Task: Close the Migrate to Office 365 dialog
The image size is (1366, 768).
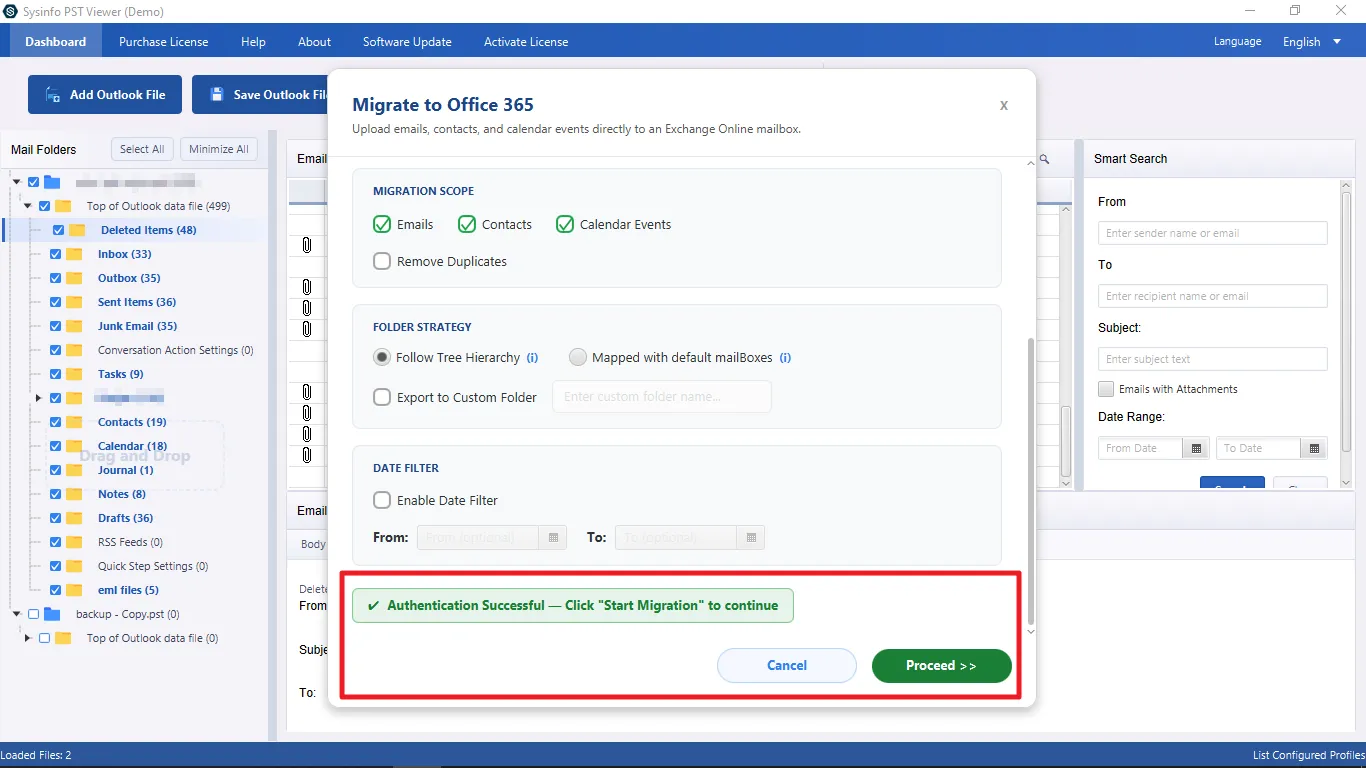Action: click(x=1004, y=105)
